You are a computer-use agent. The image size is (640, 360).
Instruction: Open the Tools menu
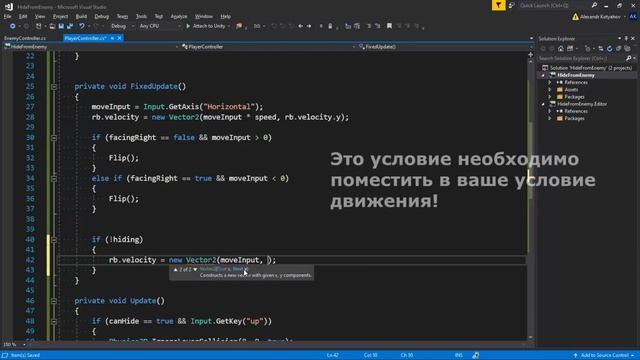point(141,16)
